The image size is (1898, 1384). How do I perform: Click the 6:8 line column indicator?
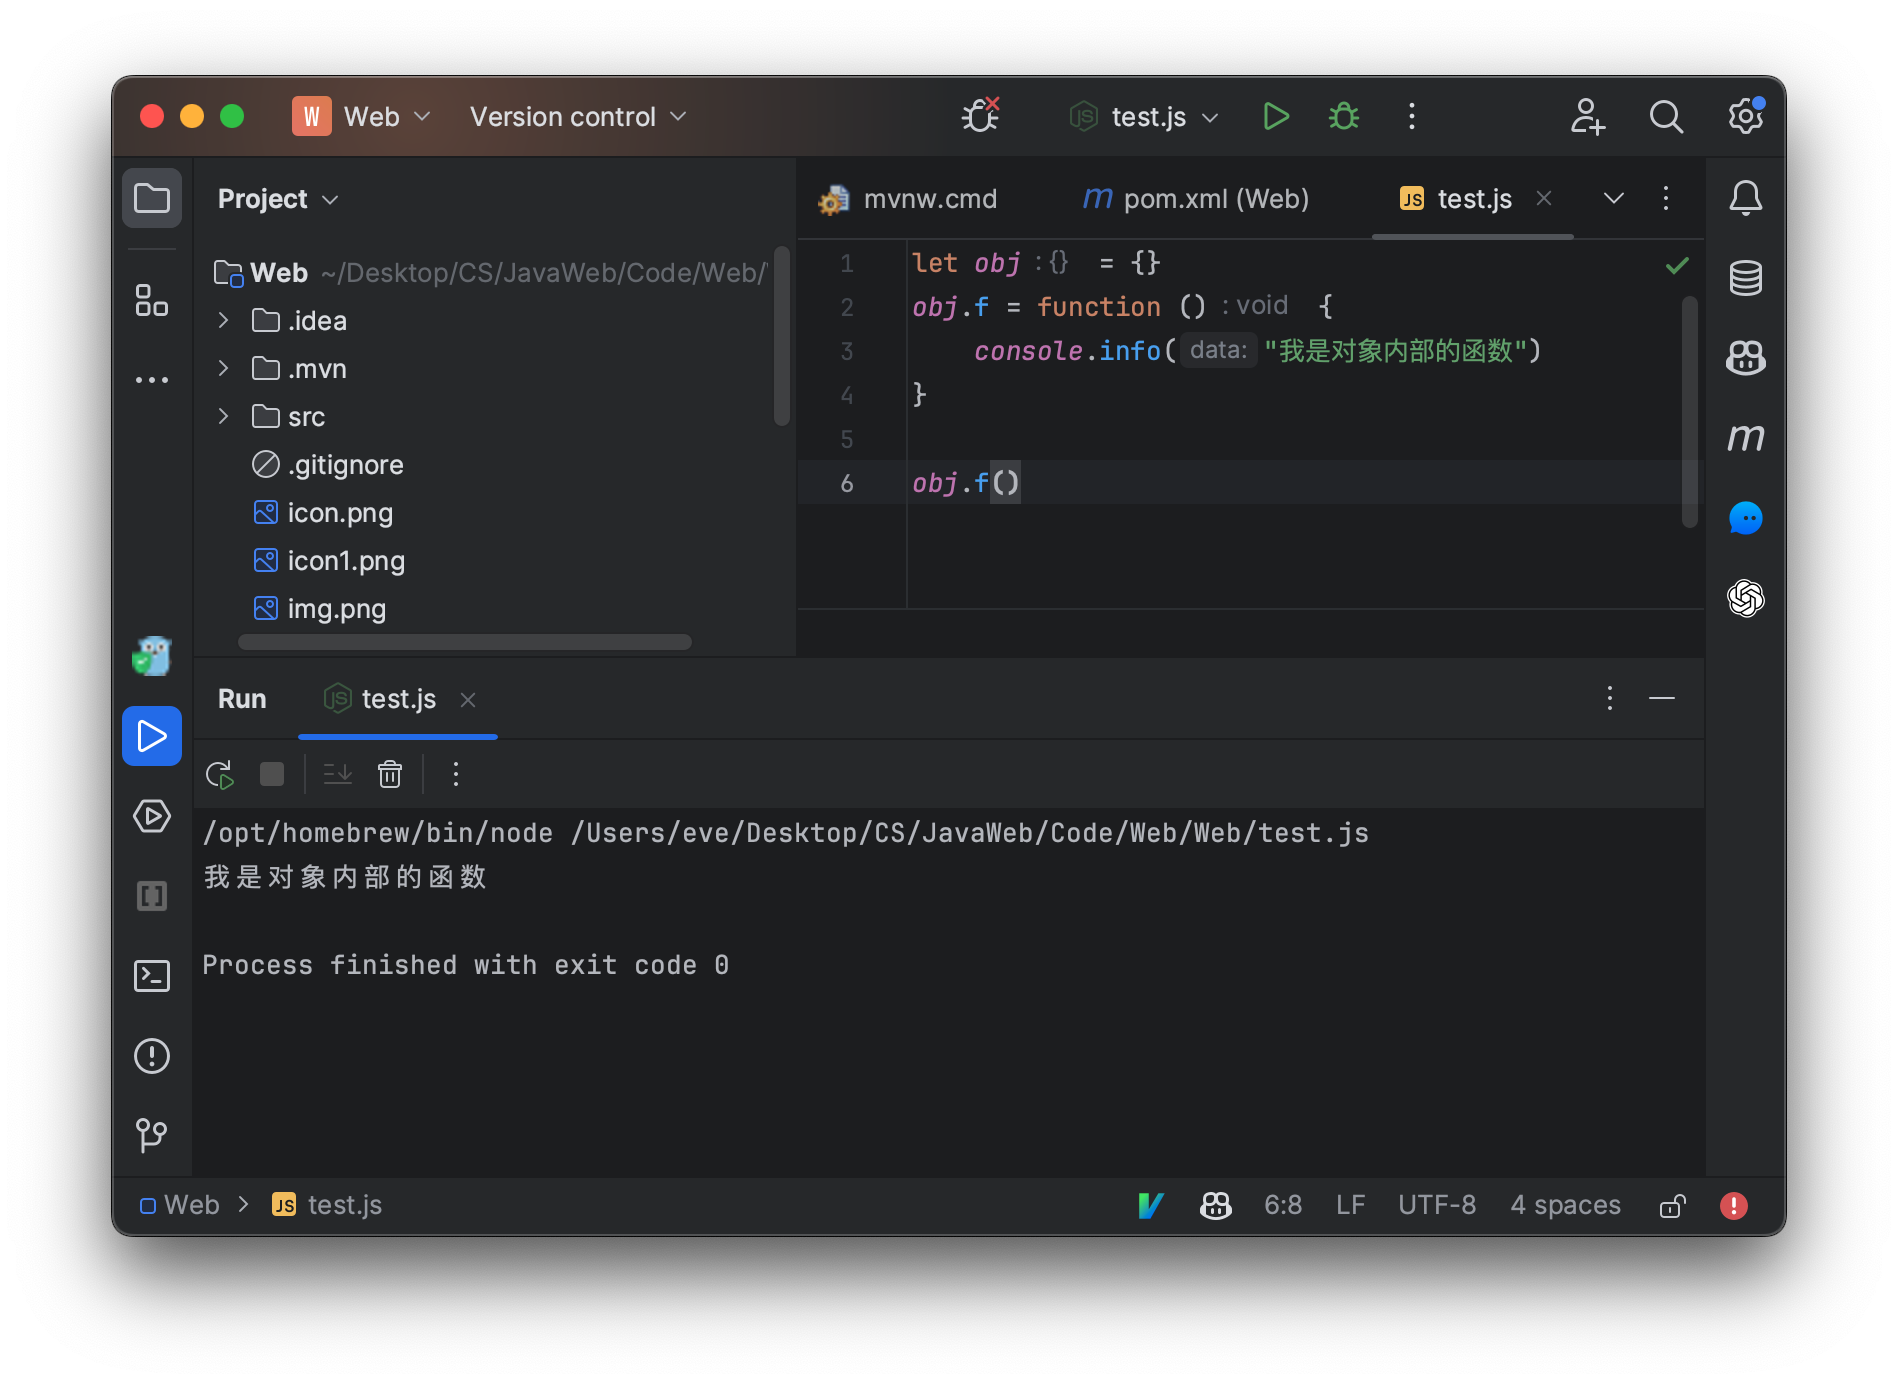point(1283,1205)
